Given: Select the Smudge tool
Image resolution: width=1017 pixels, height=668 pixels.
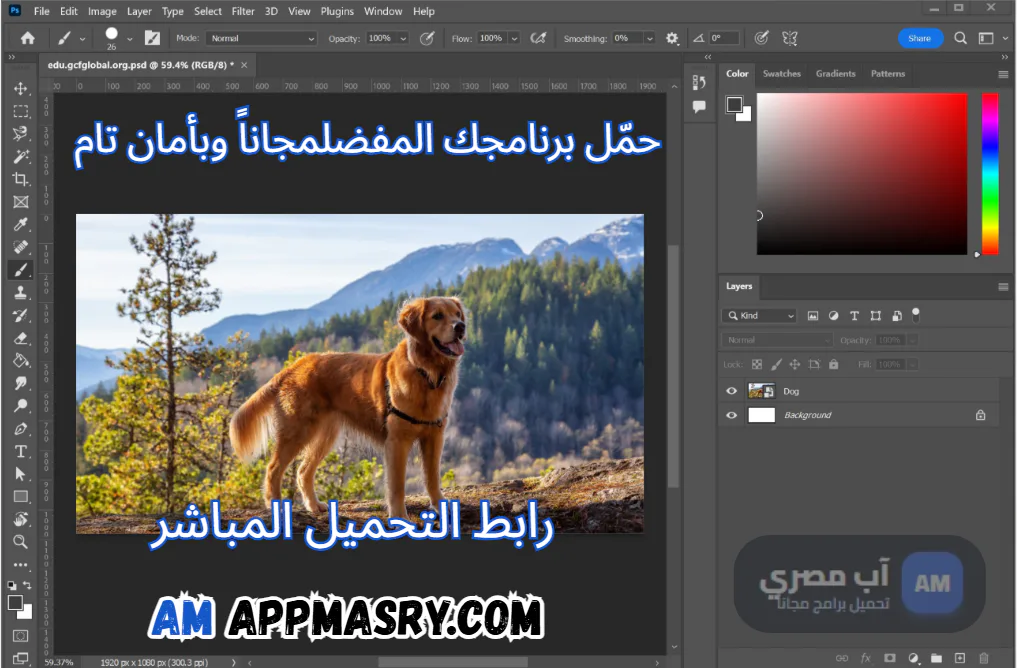Looking at the screenshot, I should 21,383.
